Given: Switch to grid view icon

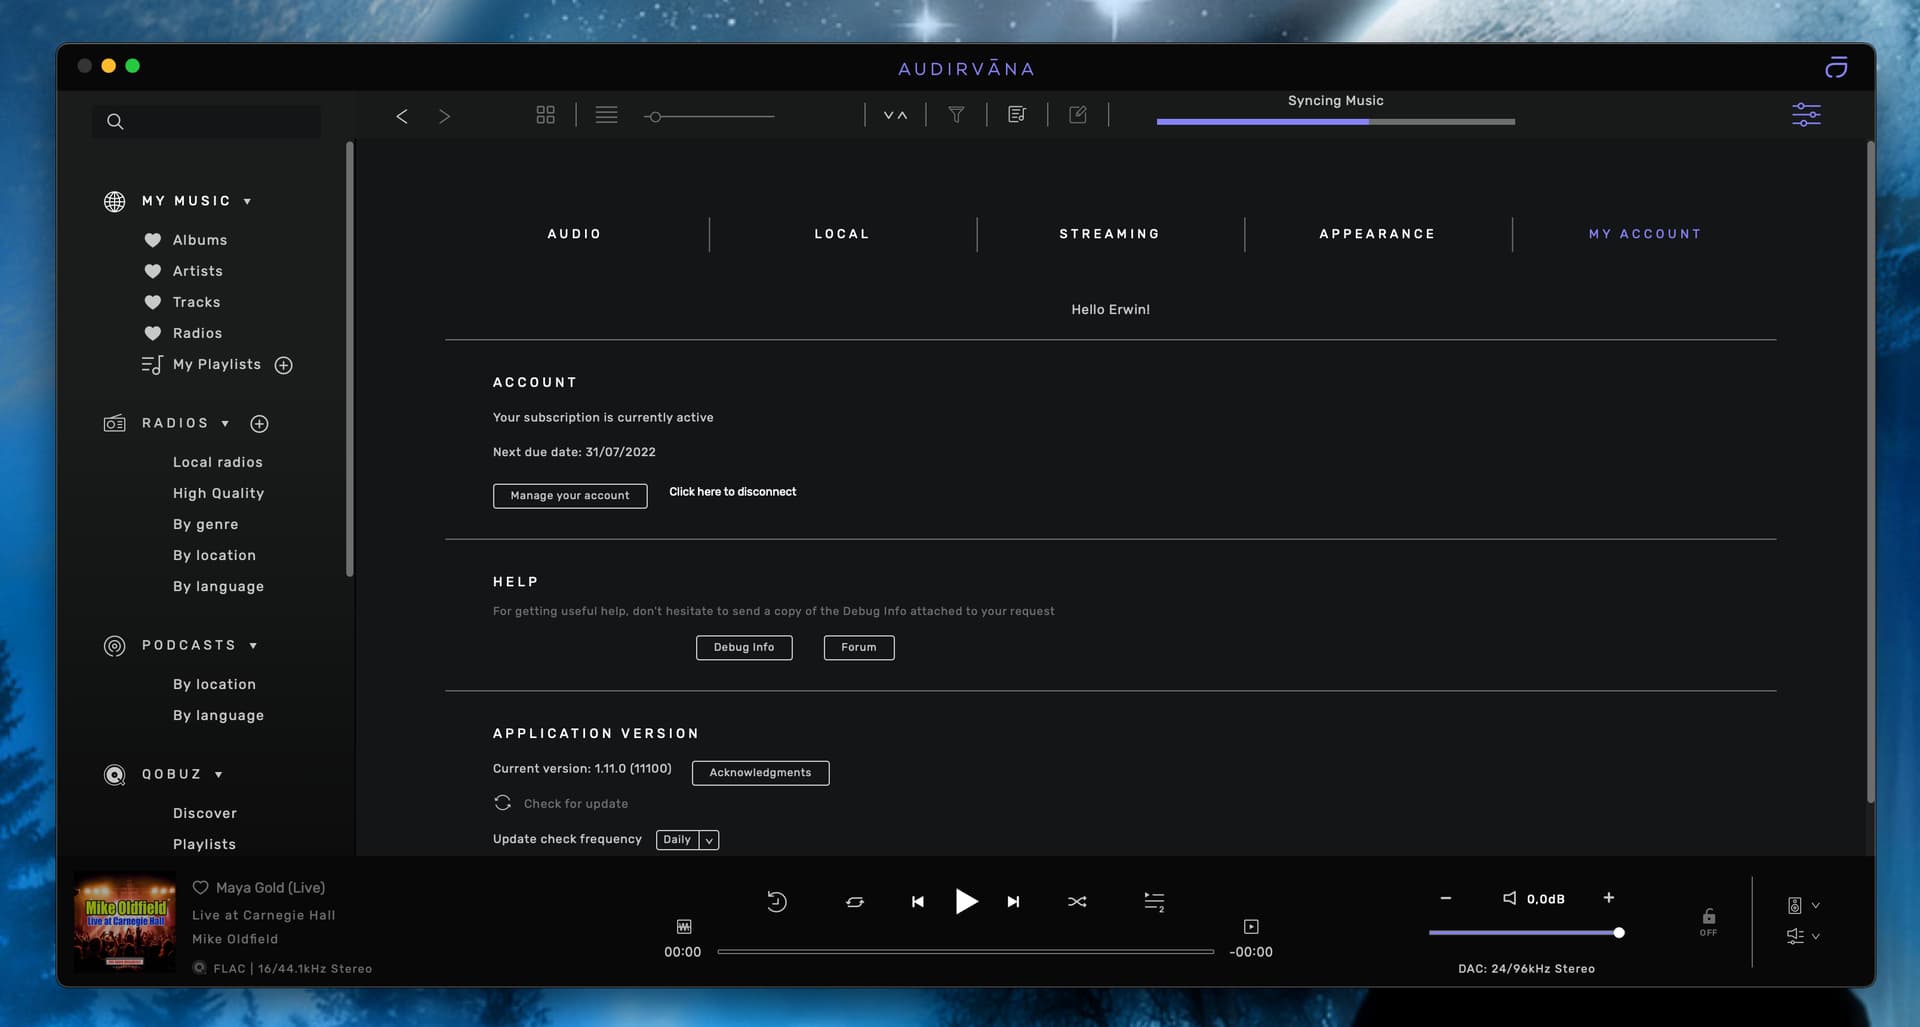Looking at the screenshot, I should click(545, 115).
